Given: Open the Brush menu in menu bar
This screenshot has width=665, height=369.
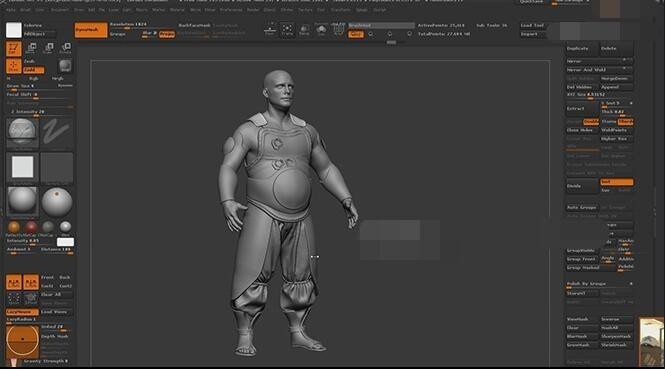Looking at the screenshot, I should click(25, 10).
